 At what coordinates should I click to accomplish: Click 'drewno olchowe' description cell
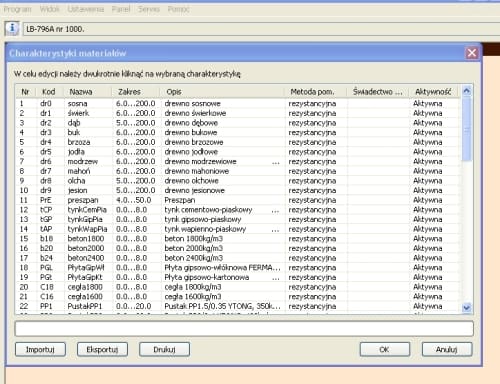pyautogui.click(x=192, y=181)
